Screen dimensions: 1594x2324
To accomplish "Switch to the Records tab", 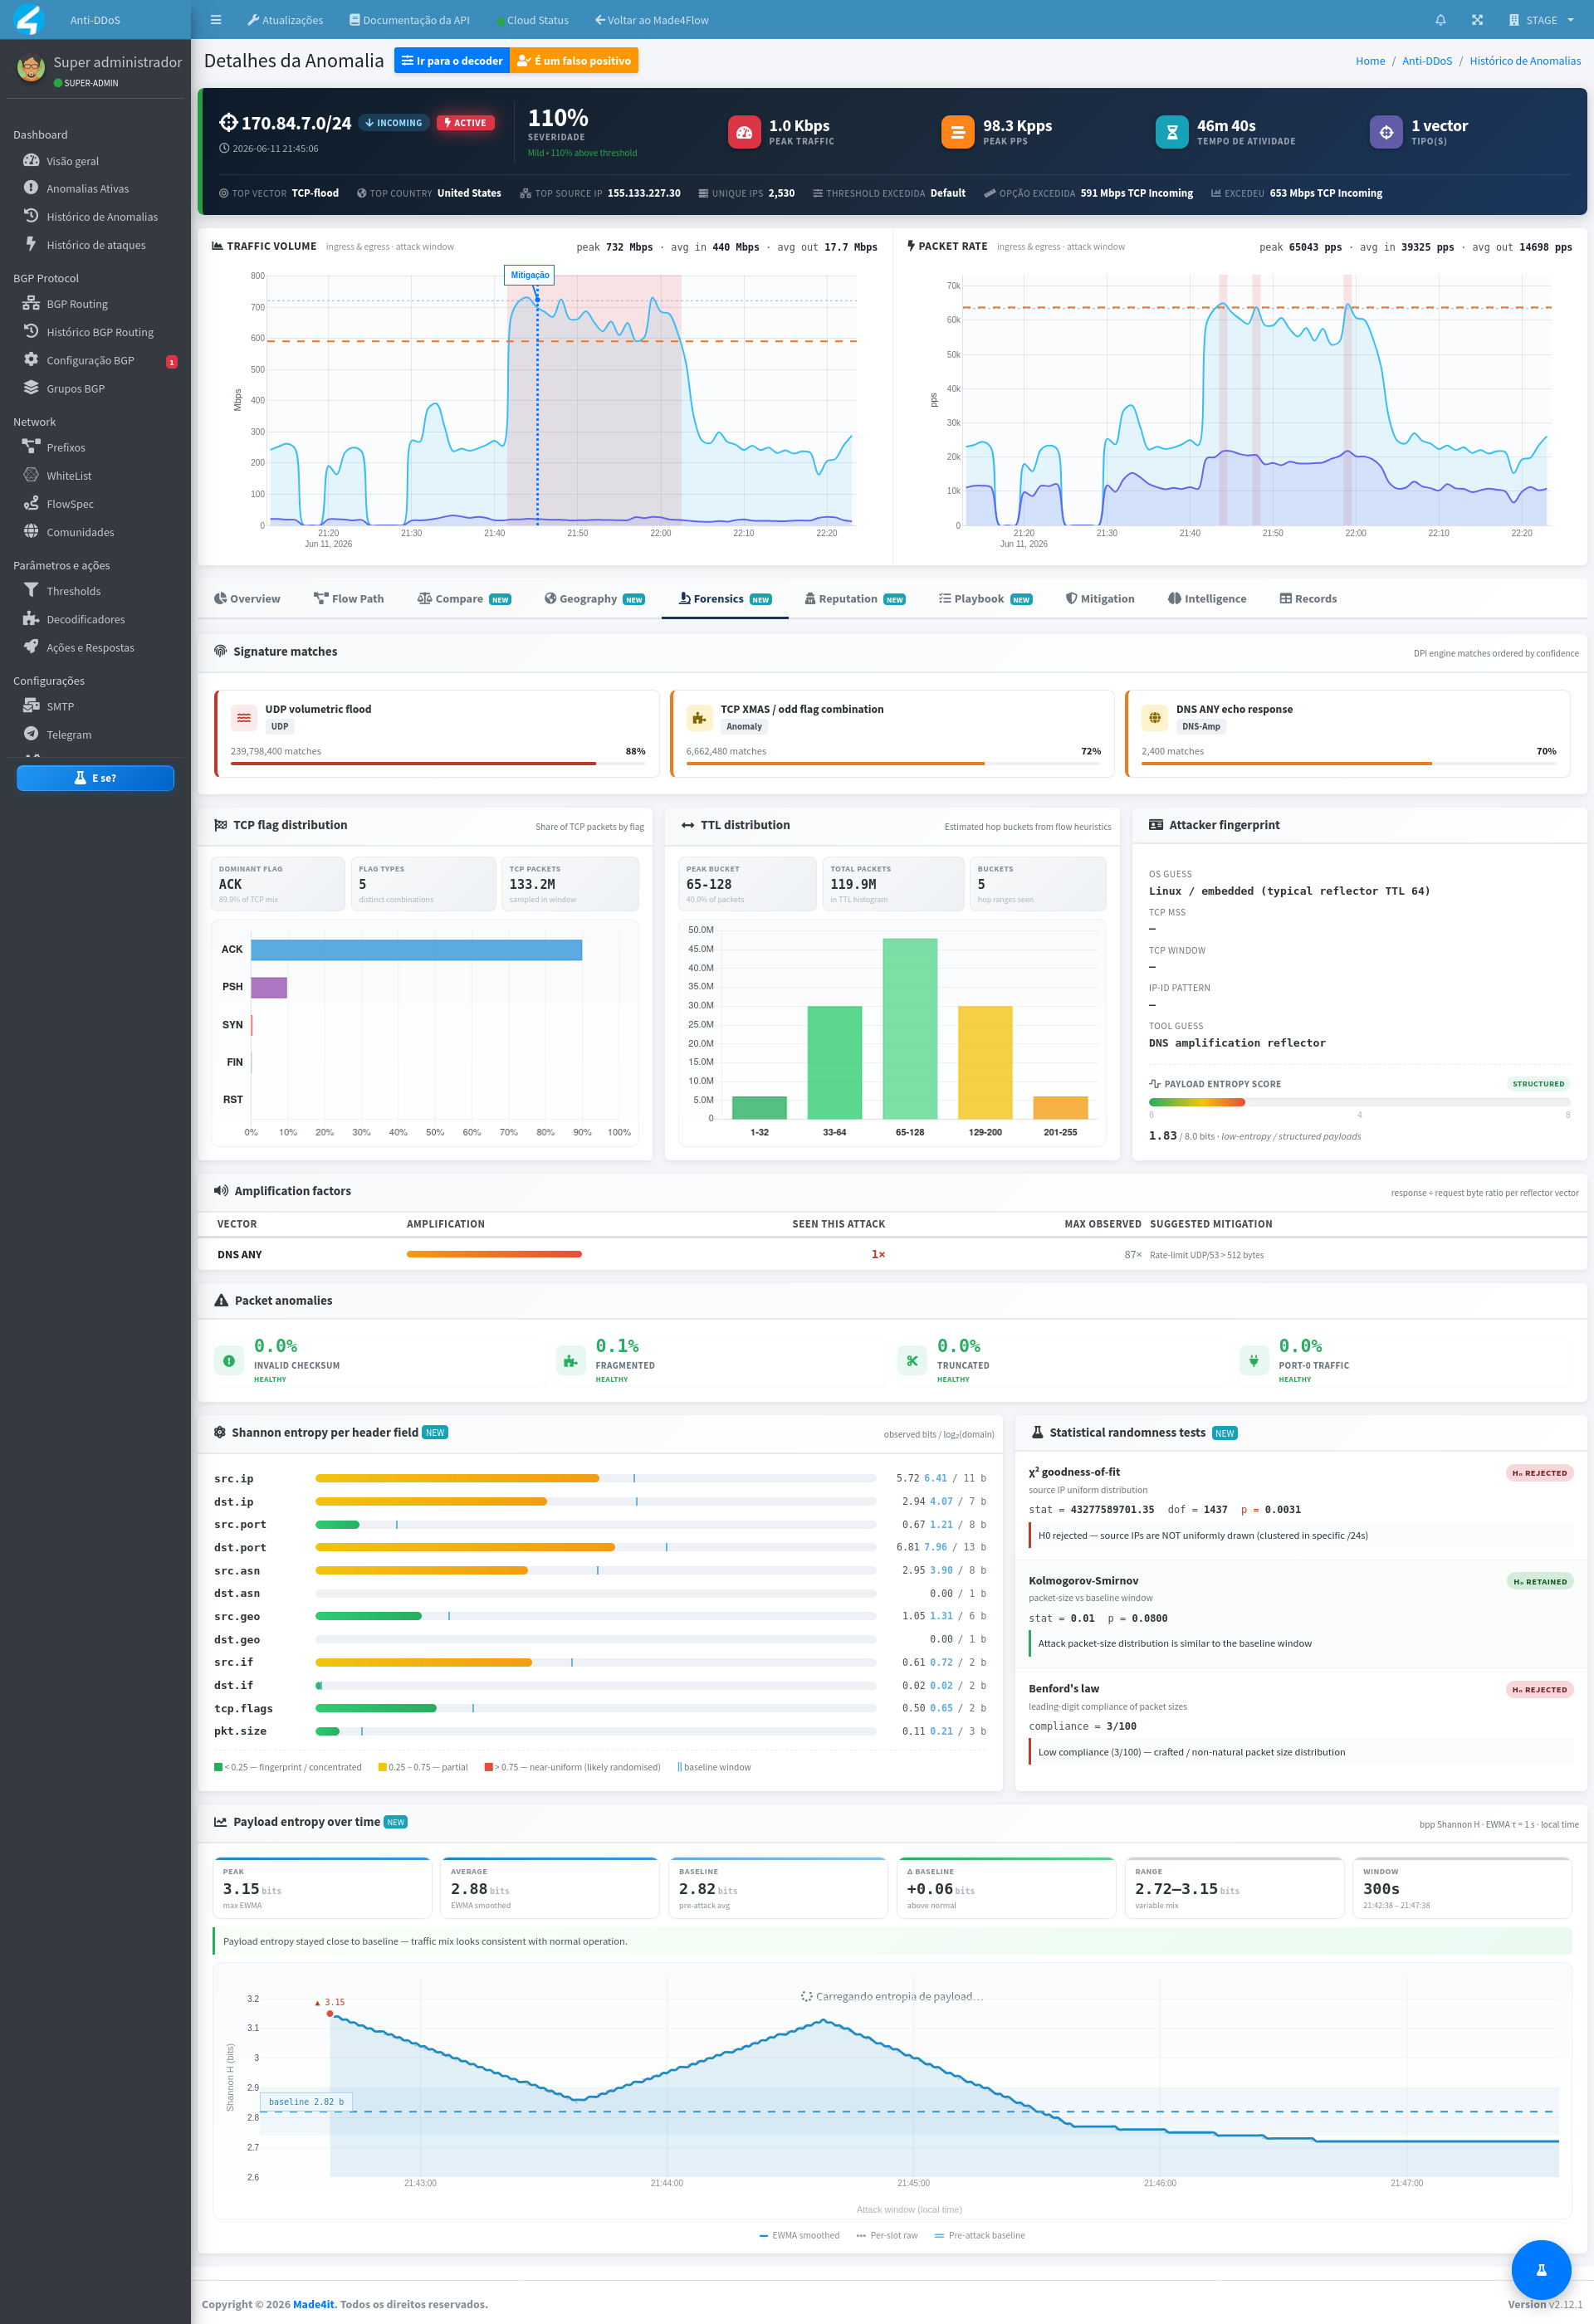I will [1308, 599].
